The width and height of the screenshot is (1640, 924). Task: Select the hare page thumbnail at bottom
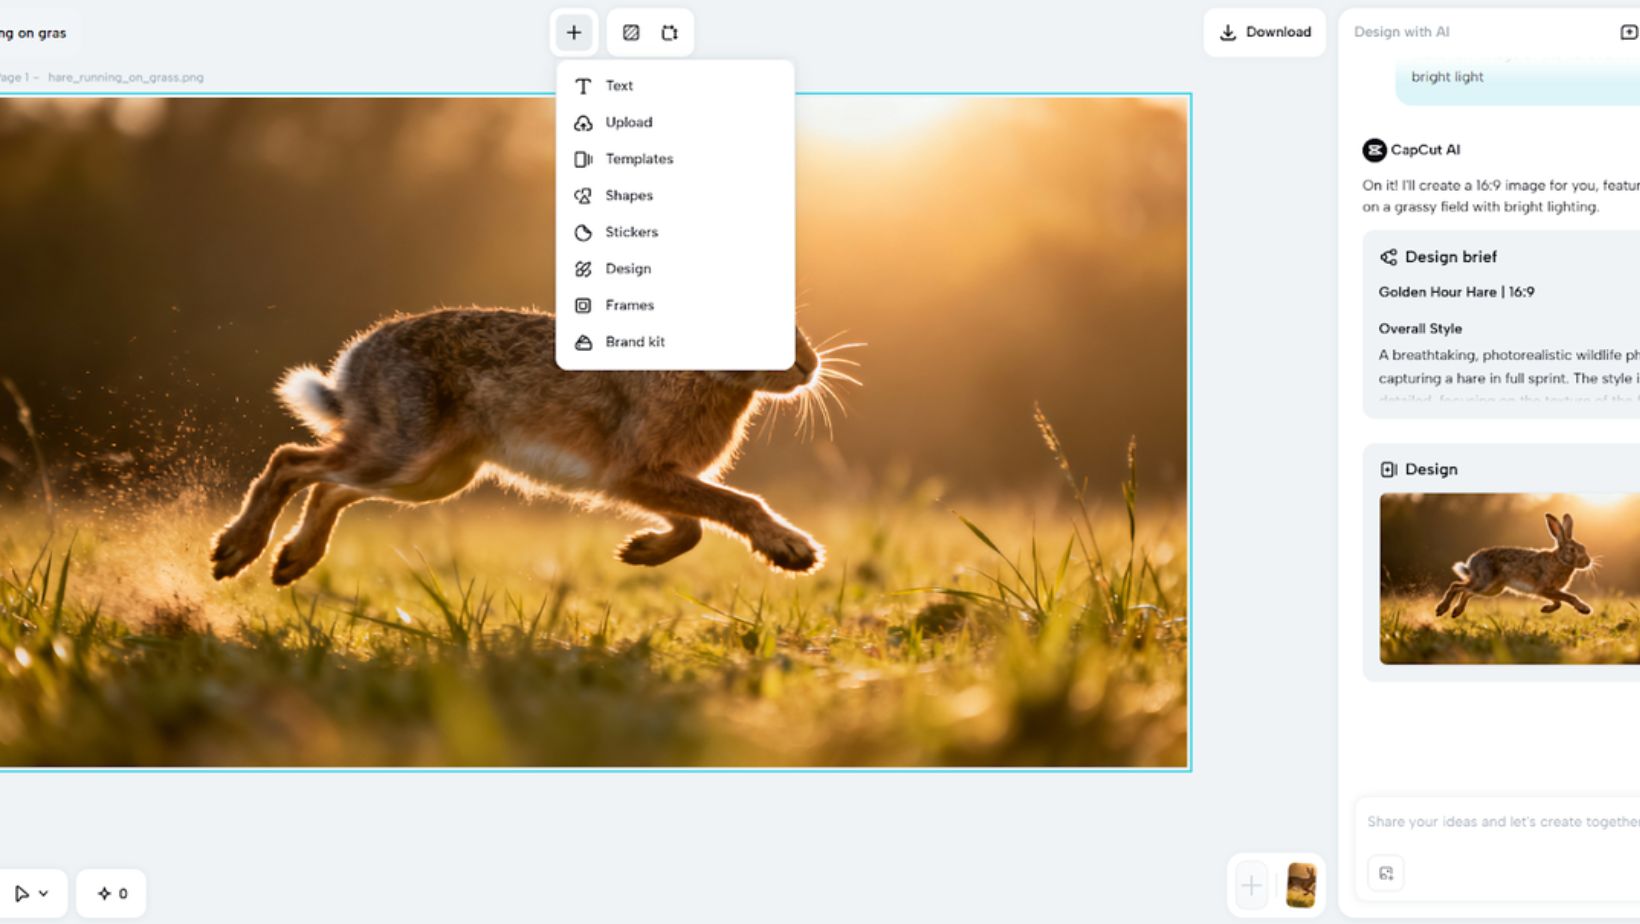[x=1301, y=885]
